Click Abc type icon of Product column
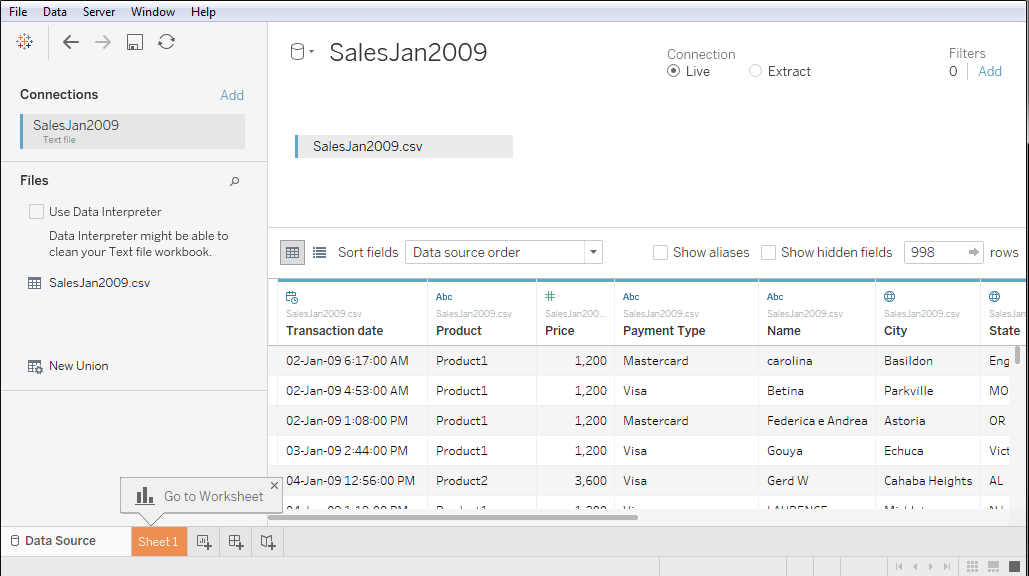The width and height of the screenshot is (1029, 576). point(444,297)
